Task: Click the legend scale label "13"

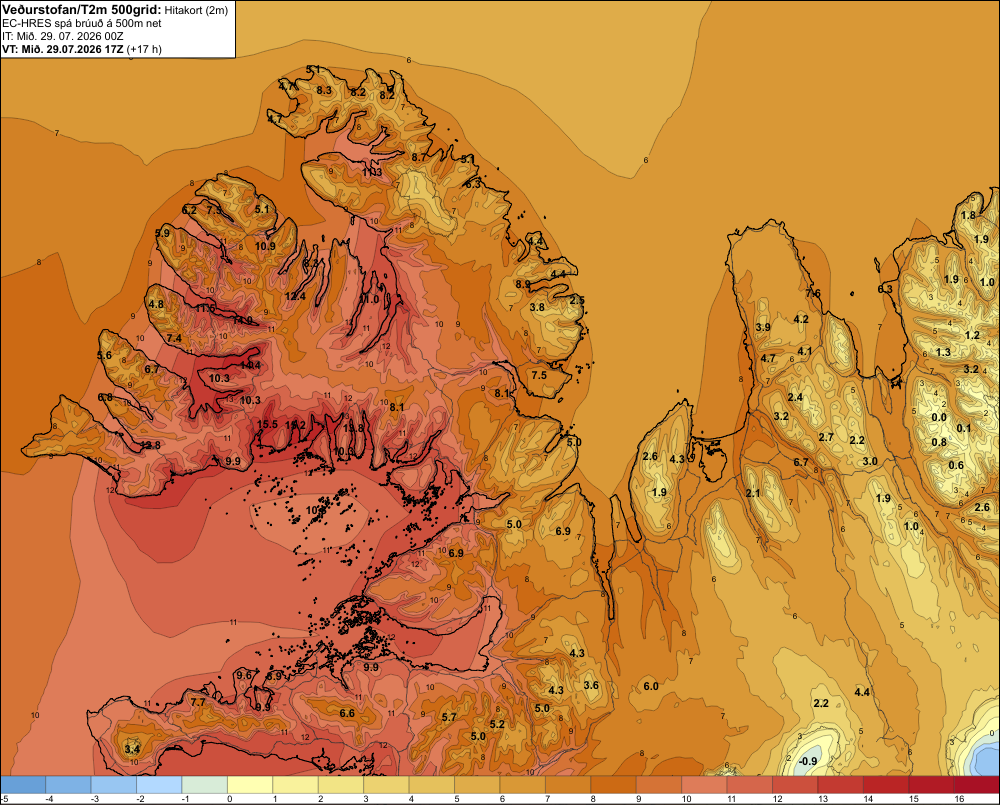Action: coord(823,799)
